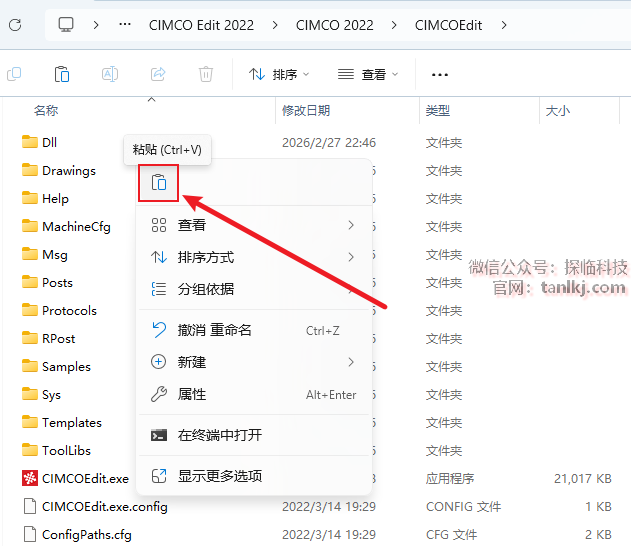Screen dimensions: 631x546
Task: Click the This PC monitor icon
Action: click(66, 25)
